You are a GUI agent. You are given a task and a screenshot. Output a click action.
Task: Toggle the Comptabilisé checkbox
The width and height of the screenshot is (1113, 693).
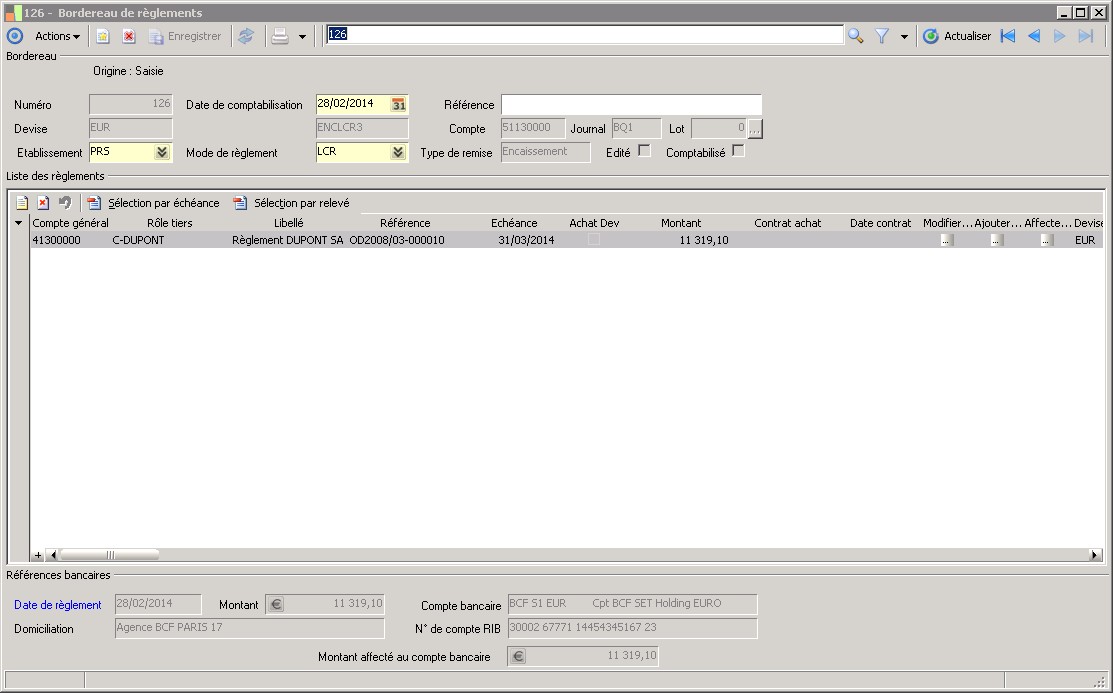738,151
